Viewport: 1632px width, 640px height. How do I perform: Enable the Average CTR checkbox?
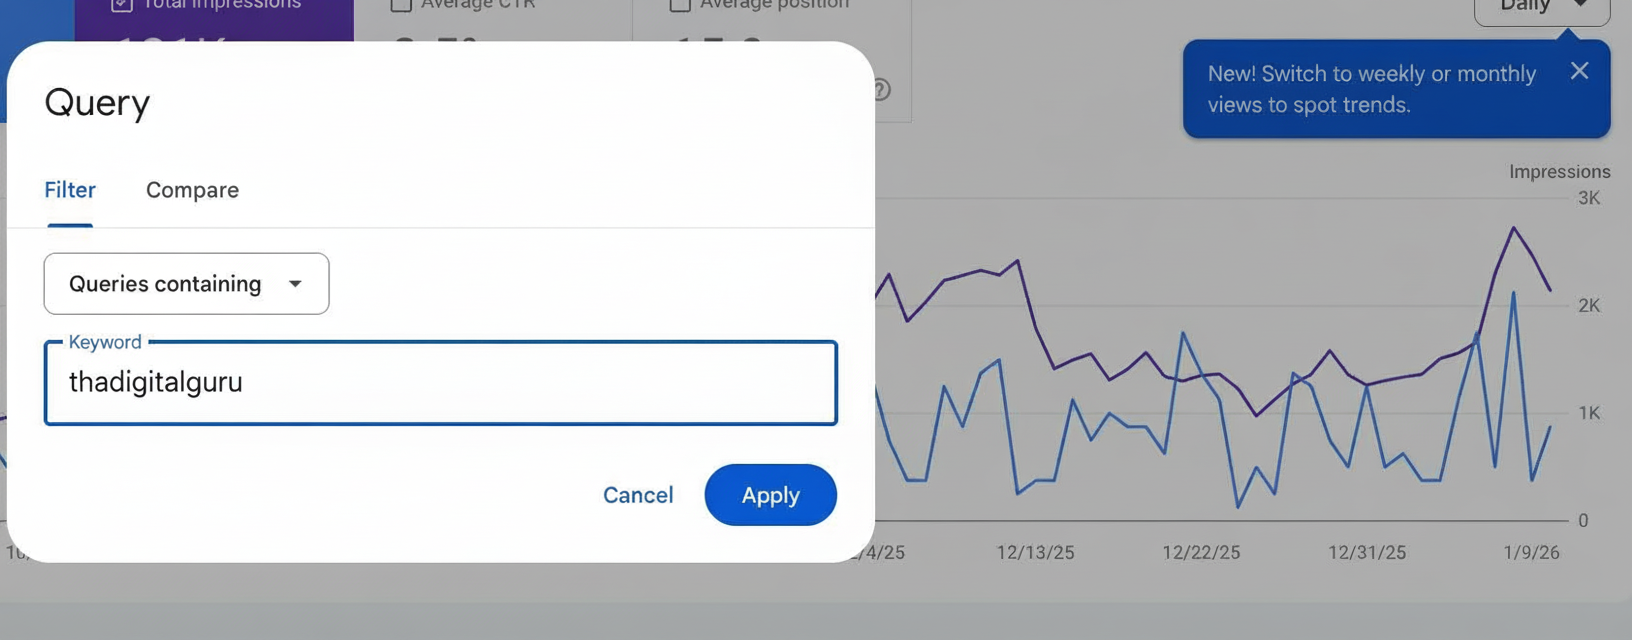point(402,5)
